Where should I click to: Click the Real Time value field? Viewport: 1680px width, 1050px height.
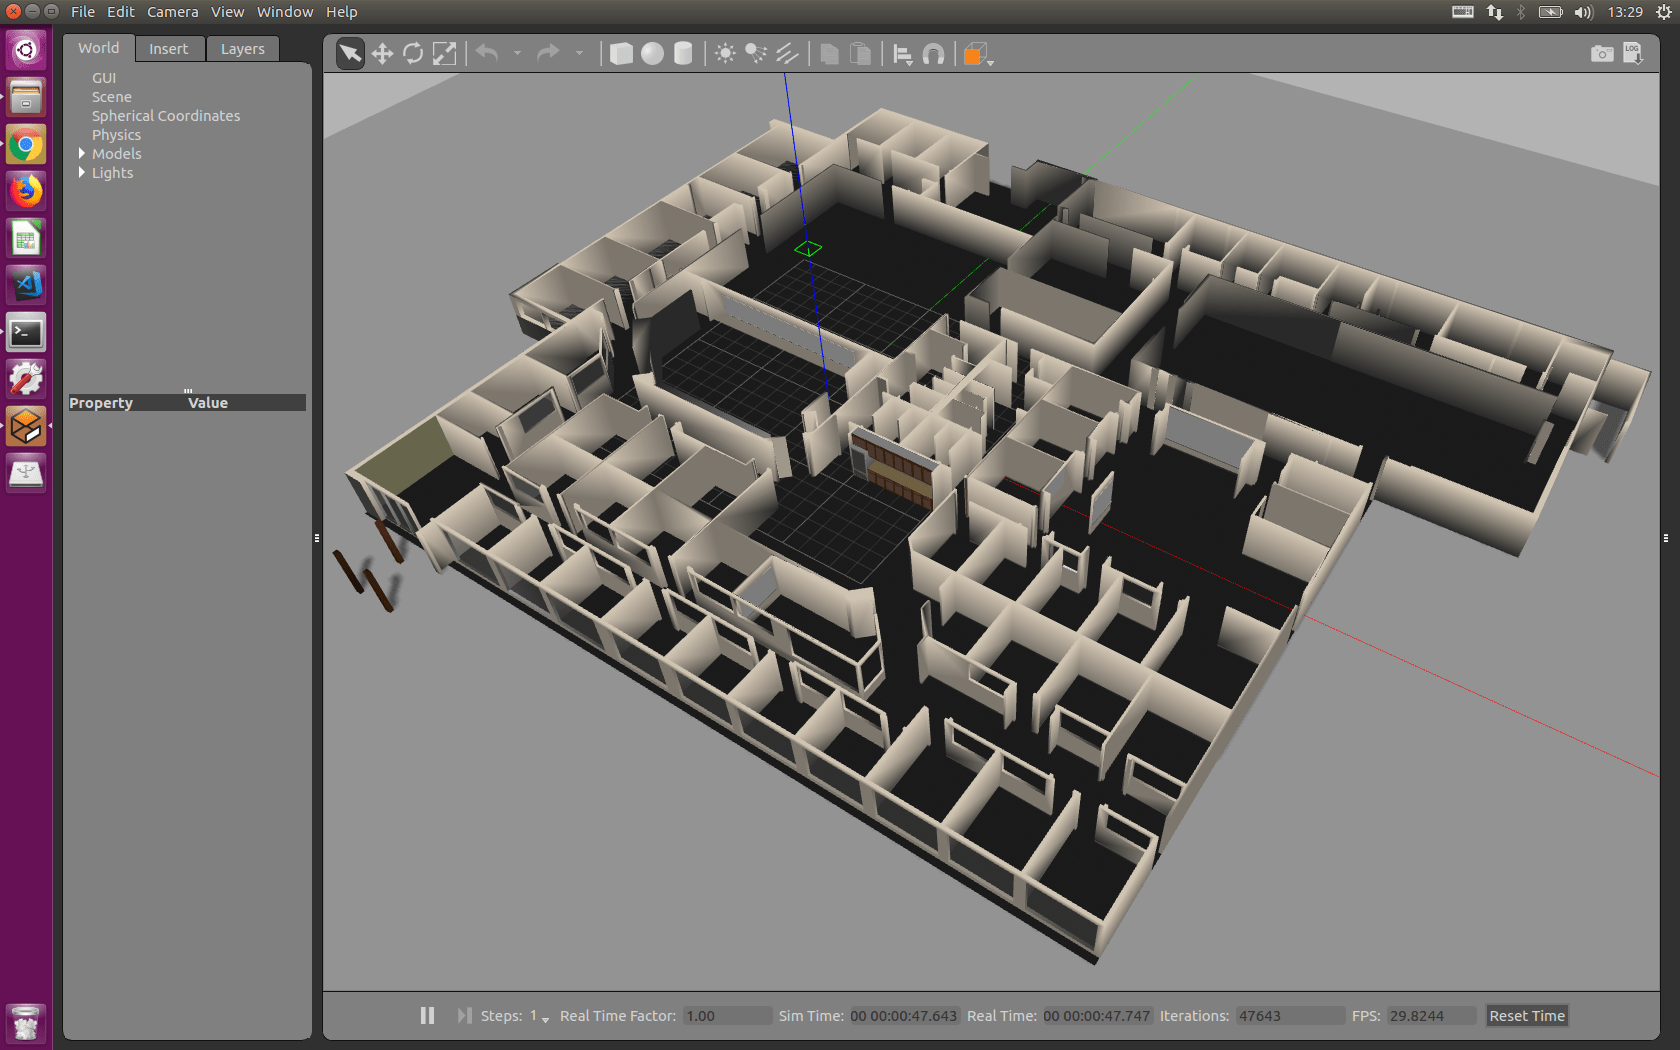[1097, 1016]
